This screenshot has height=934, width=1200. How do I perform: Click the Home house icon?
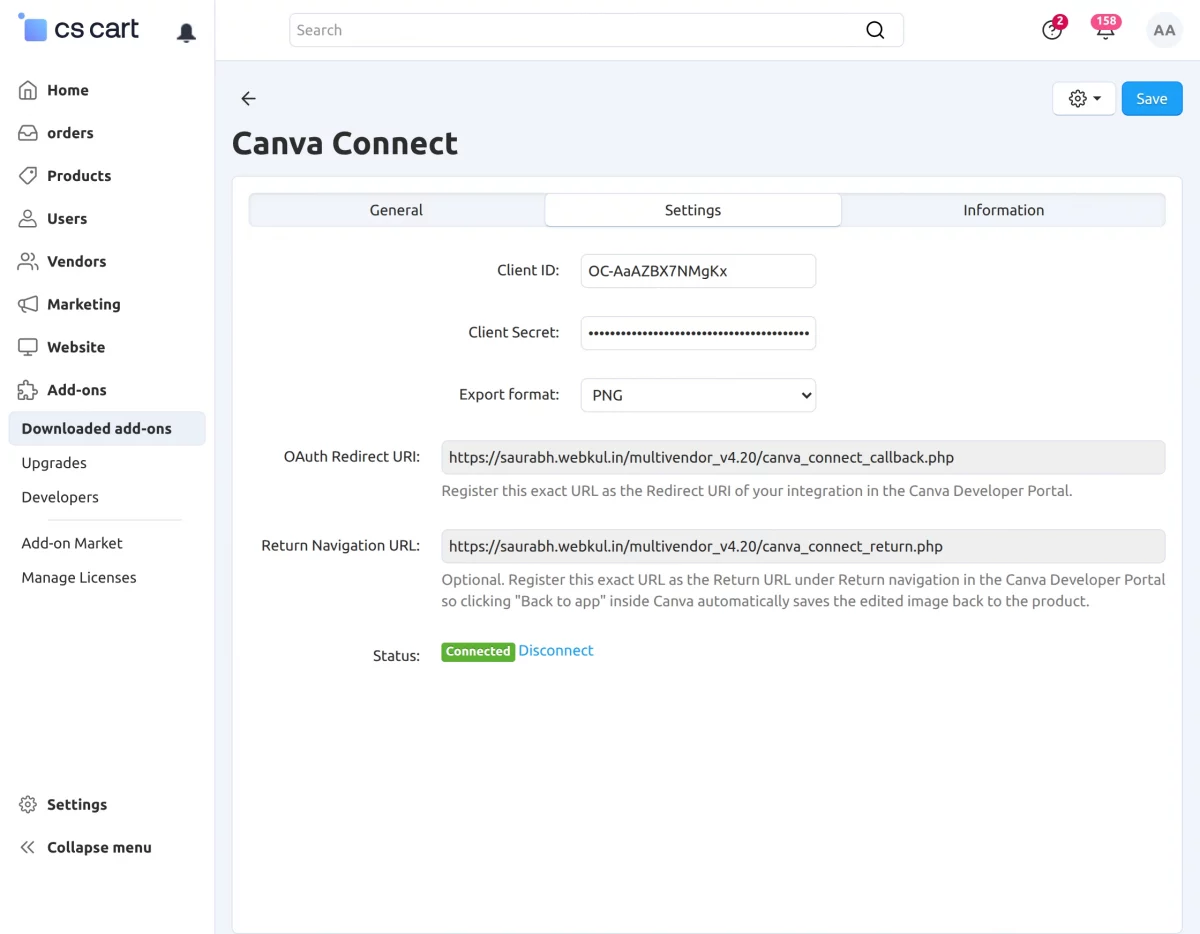28,90
